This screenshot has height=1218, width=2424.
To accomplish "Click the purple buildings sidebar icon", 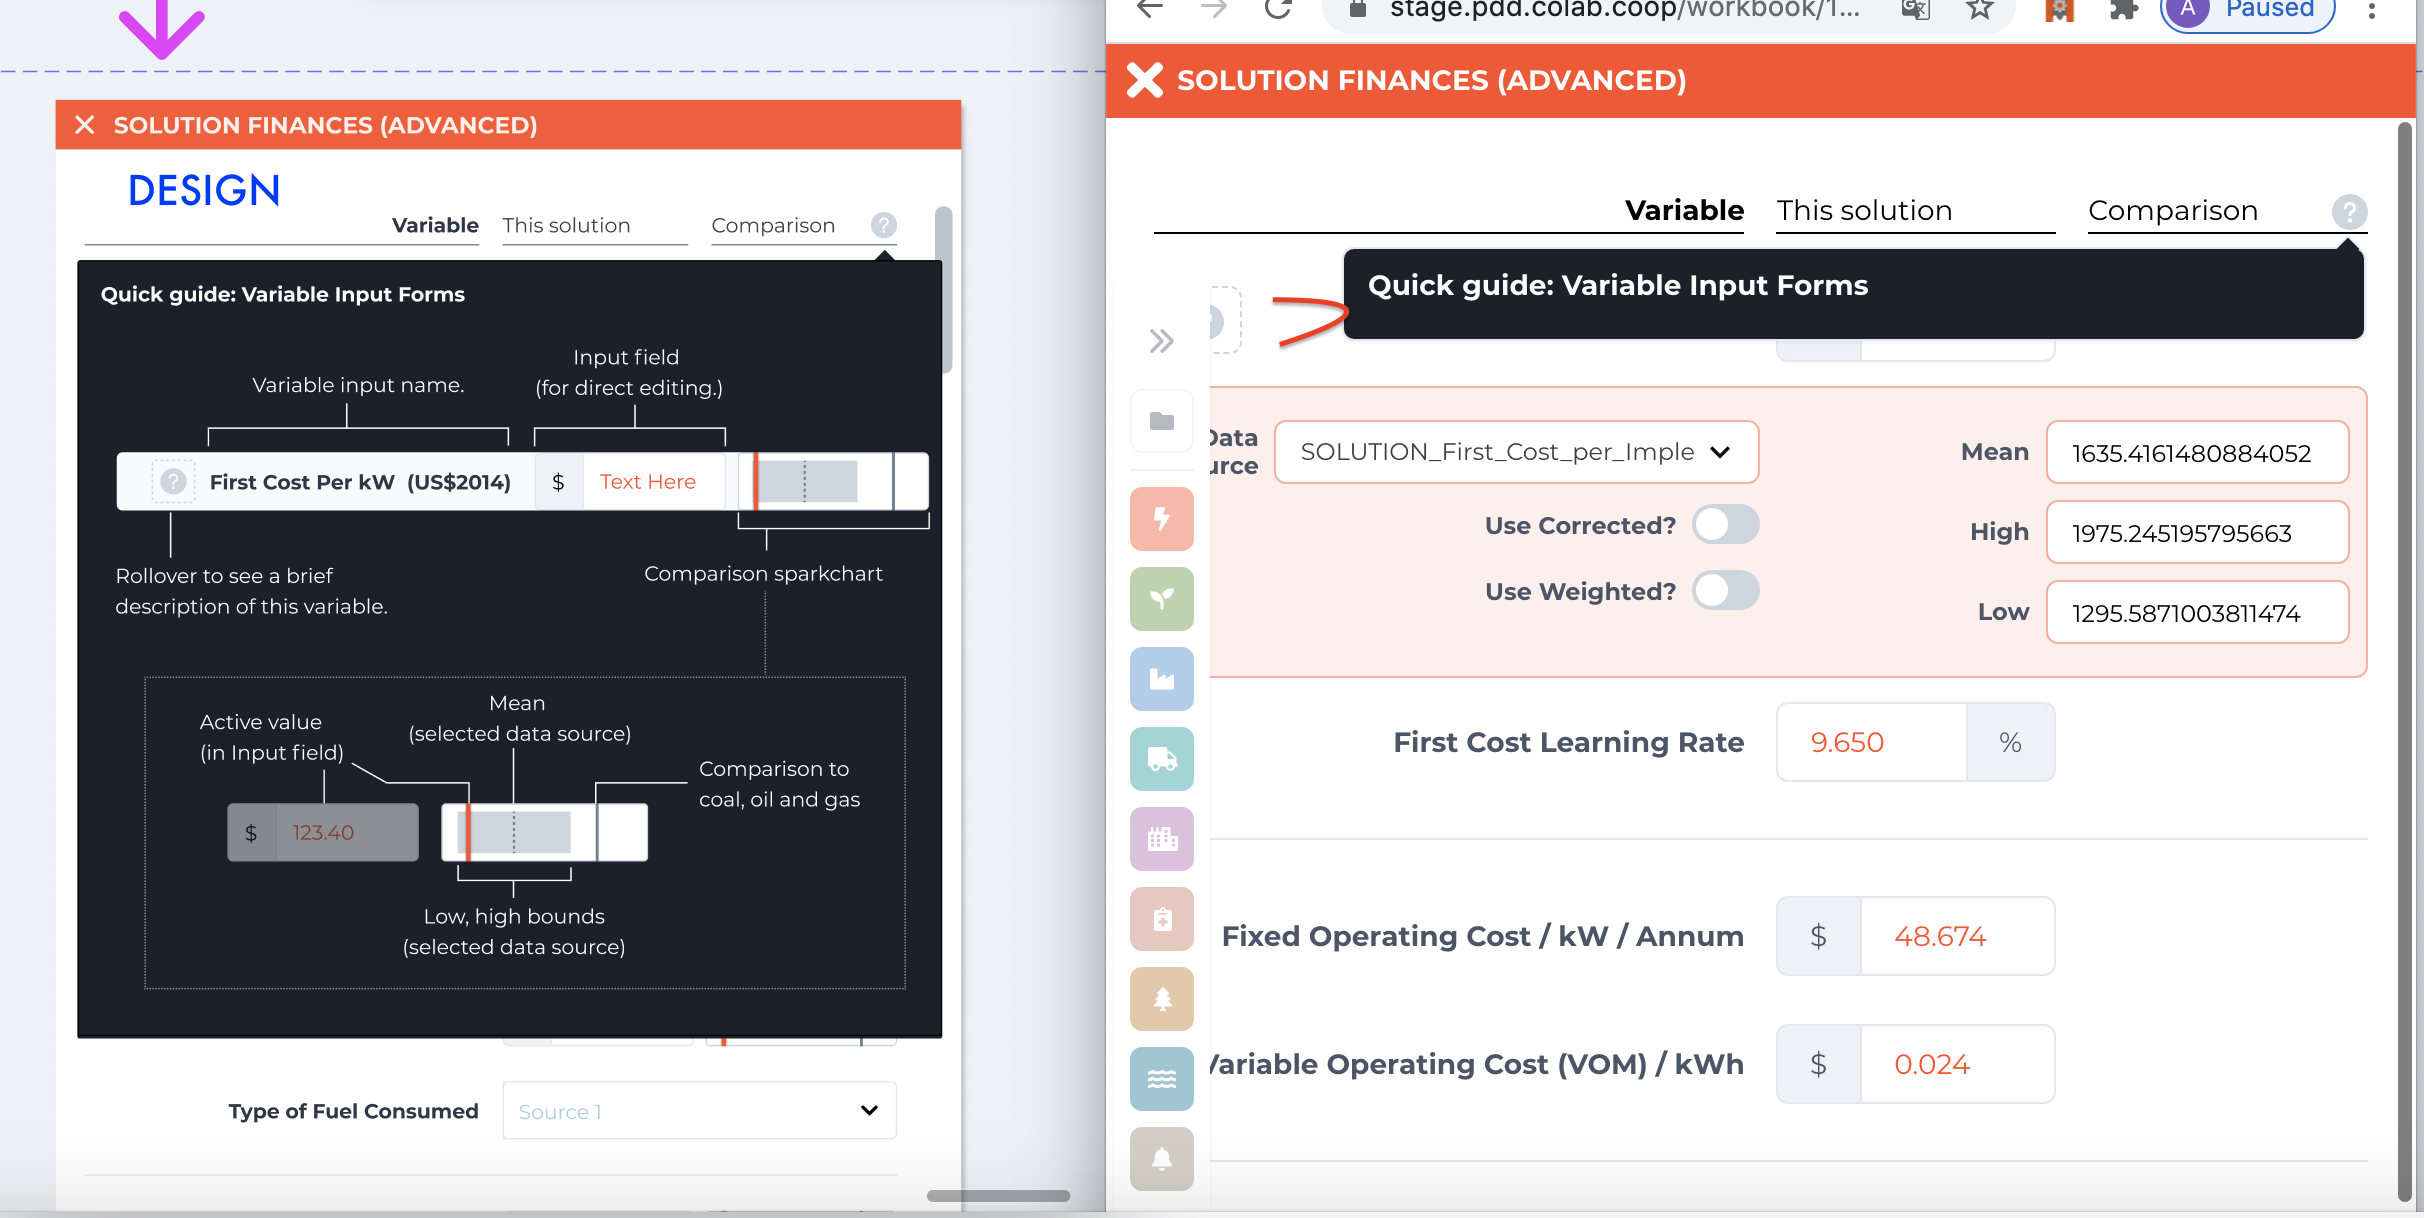I will coord(1161,839).
